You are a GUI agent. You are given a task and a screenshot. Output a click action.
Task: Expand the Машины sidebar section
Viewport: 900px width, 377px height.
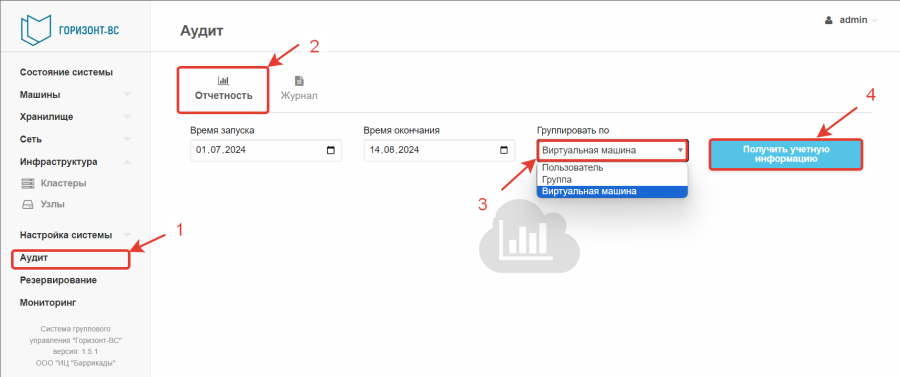point(127,94)
